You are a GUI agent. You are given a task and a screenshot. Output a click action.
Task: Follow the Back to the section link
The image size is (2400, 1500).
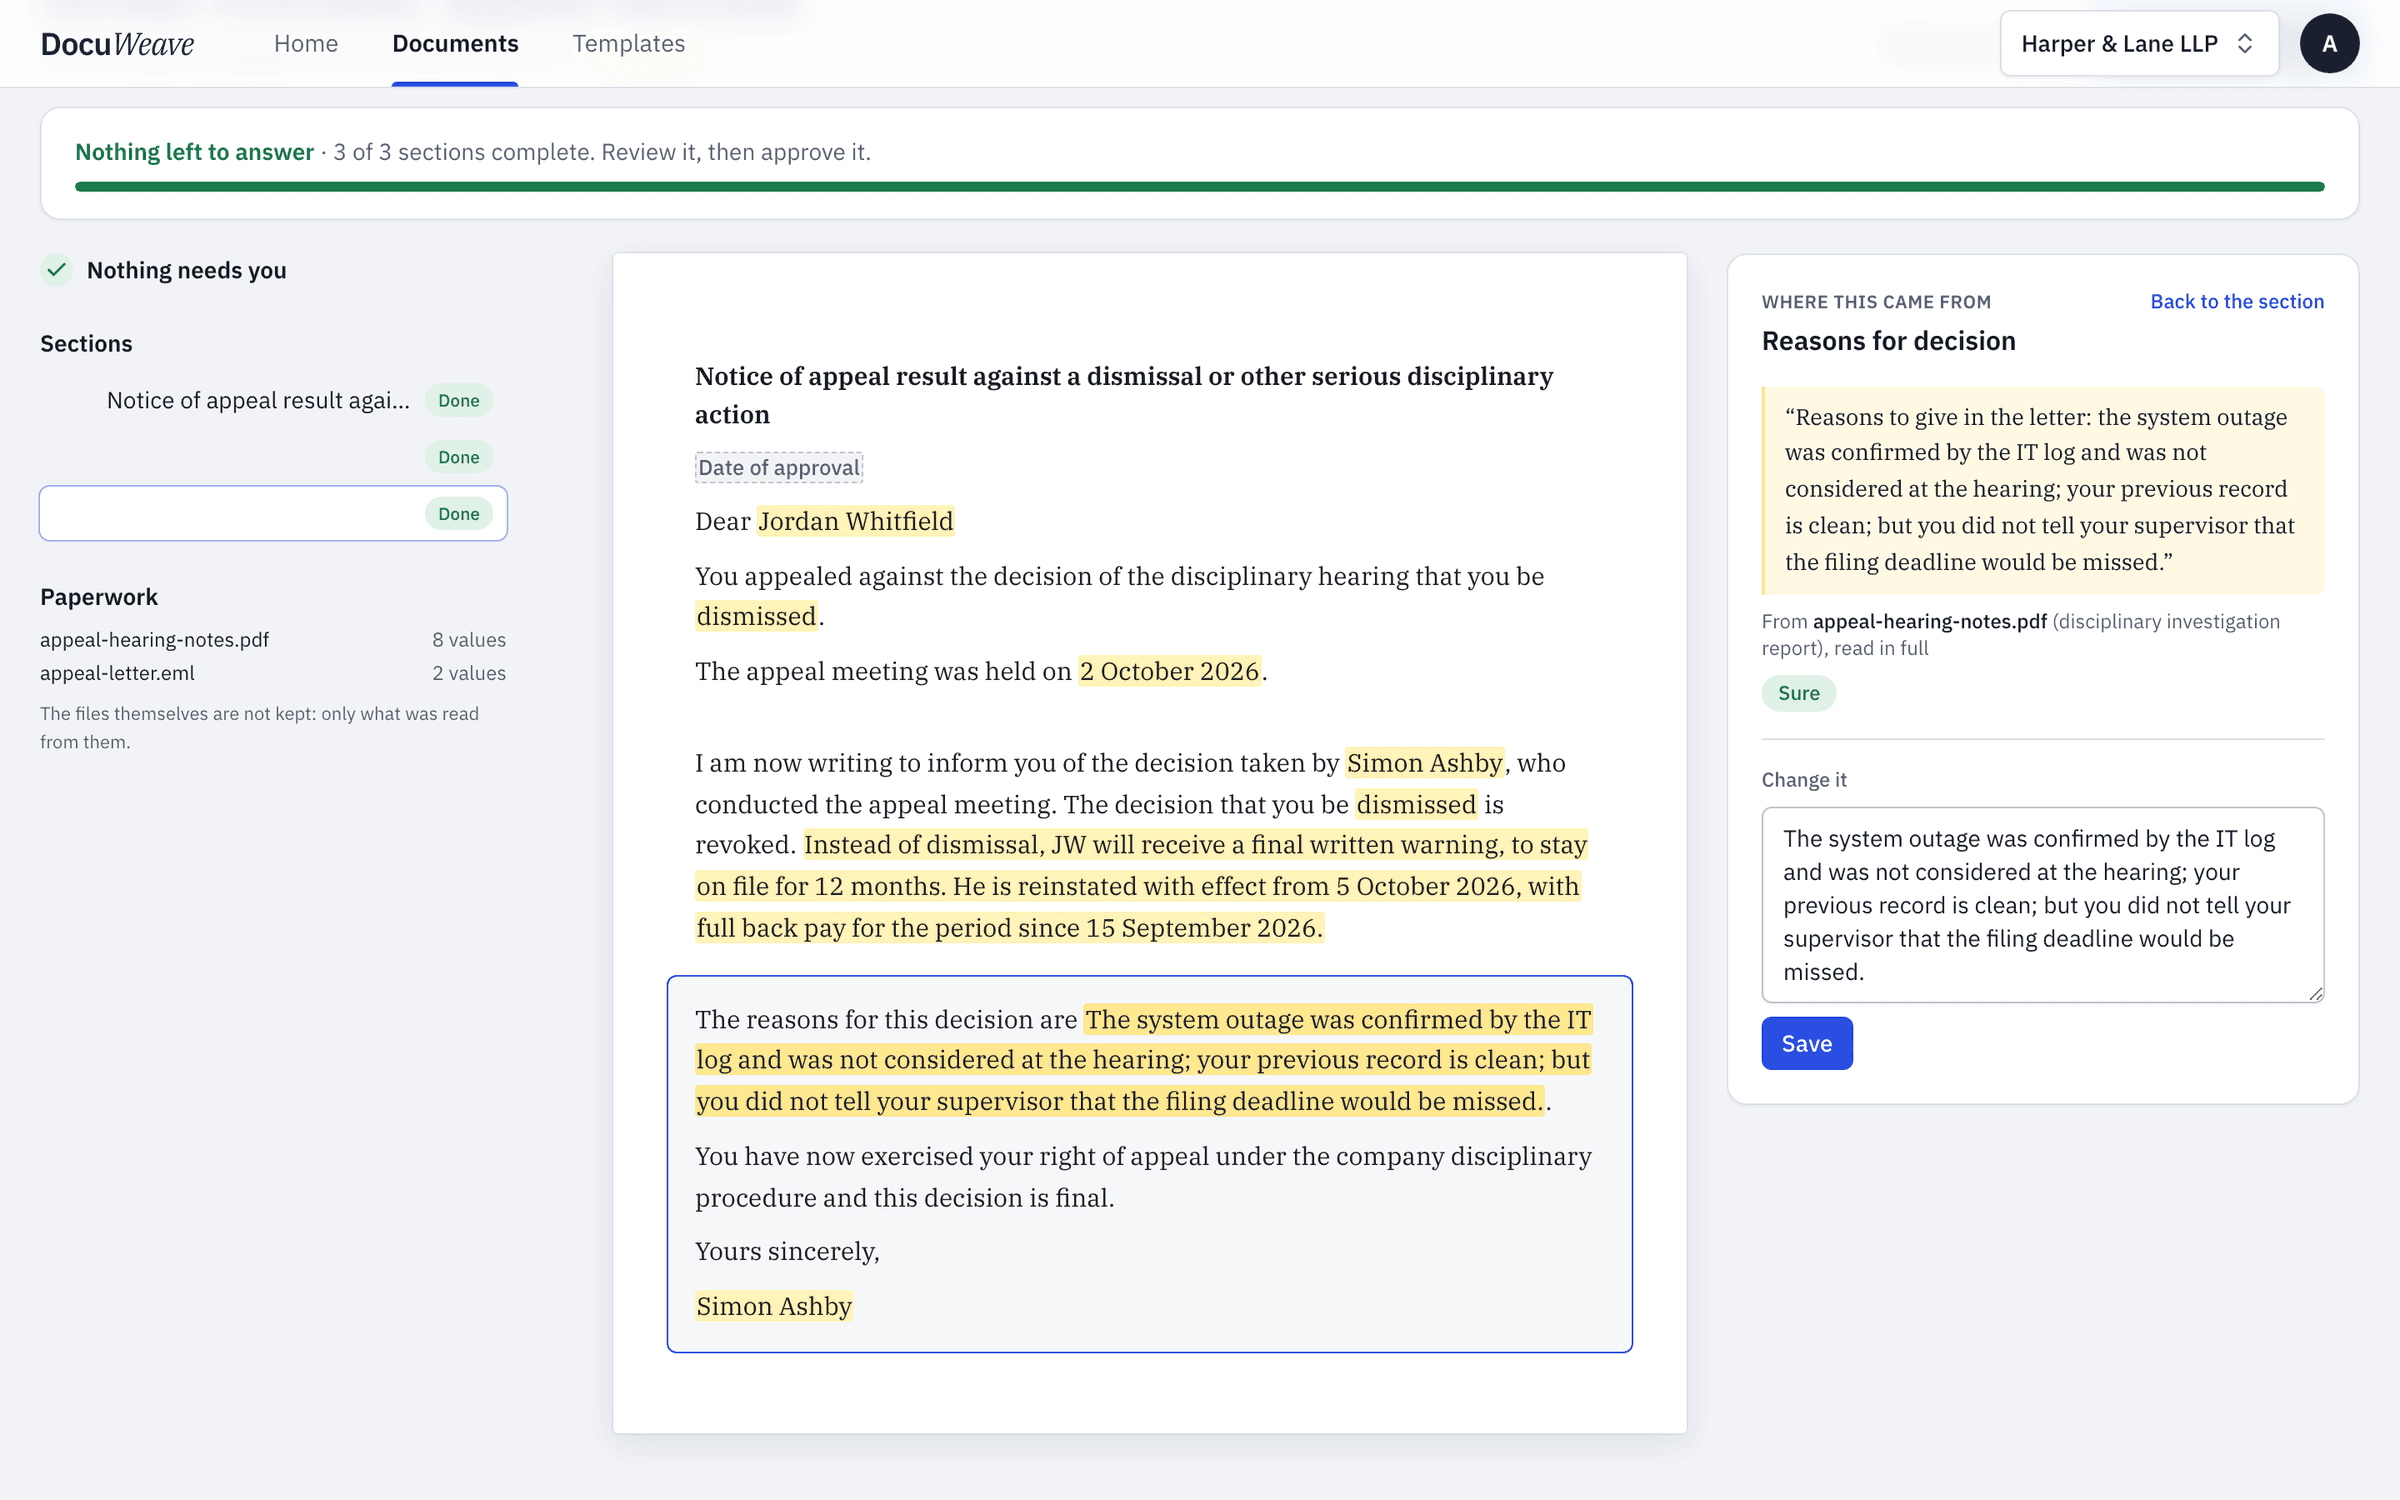click(x=2237, y=301)
